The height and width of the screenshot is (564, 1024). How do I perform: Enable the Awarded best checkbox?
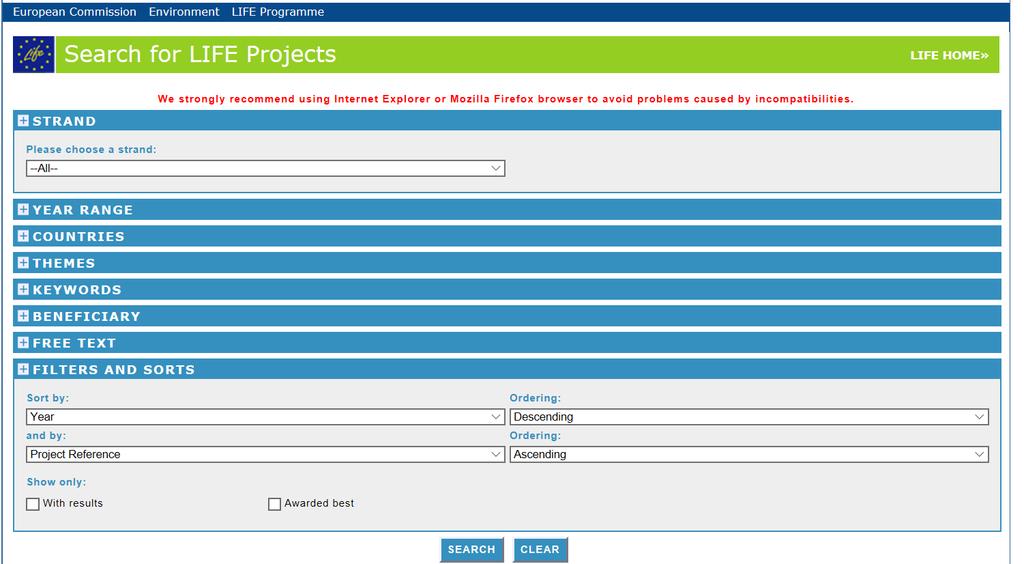coord(274,504)
